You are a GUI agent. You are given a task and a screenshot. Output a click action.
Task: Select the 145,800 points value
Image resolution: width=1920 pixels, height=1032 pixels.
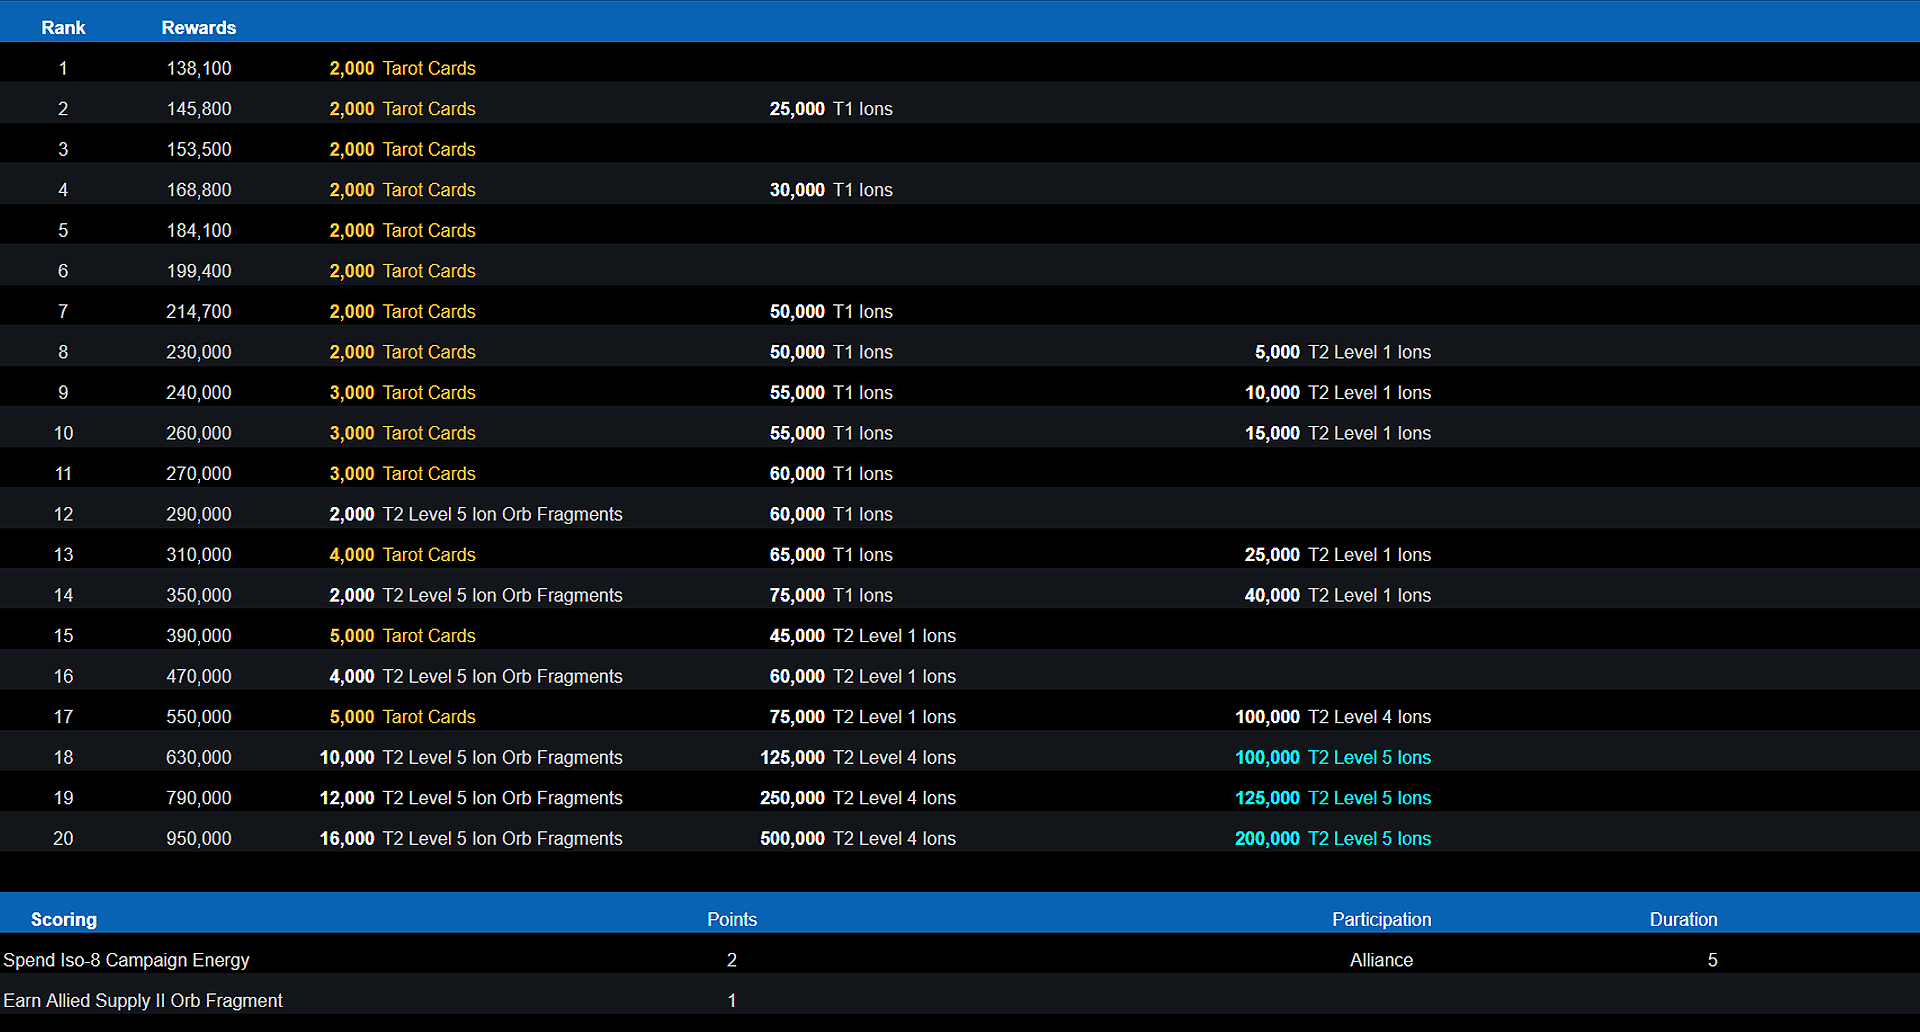click(x=199, y=109)
